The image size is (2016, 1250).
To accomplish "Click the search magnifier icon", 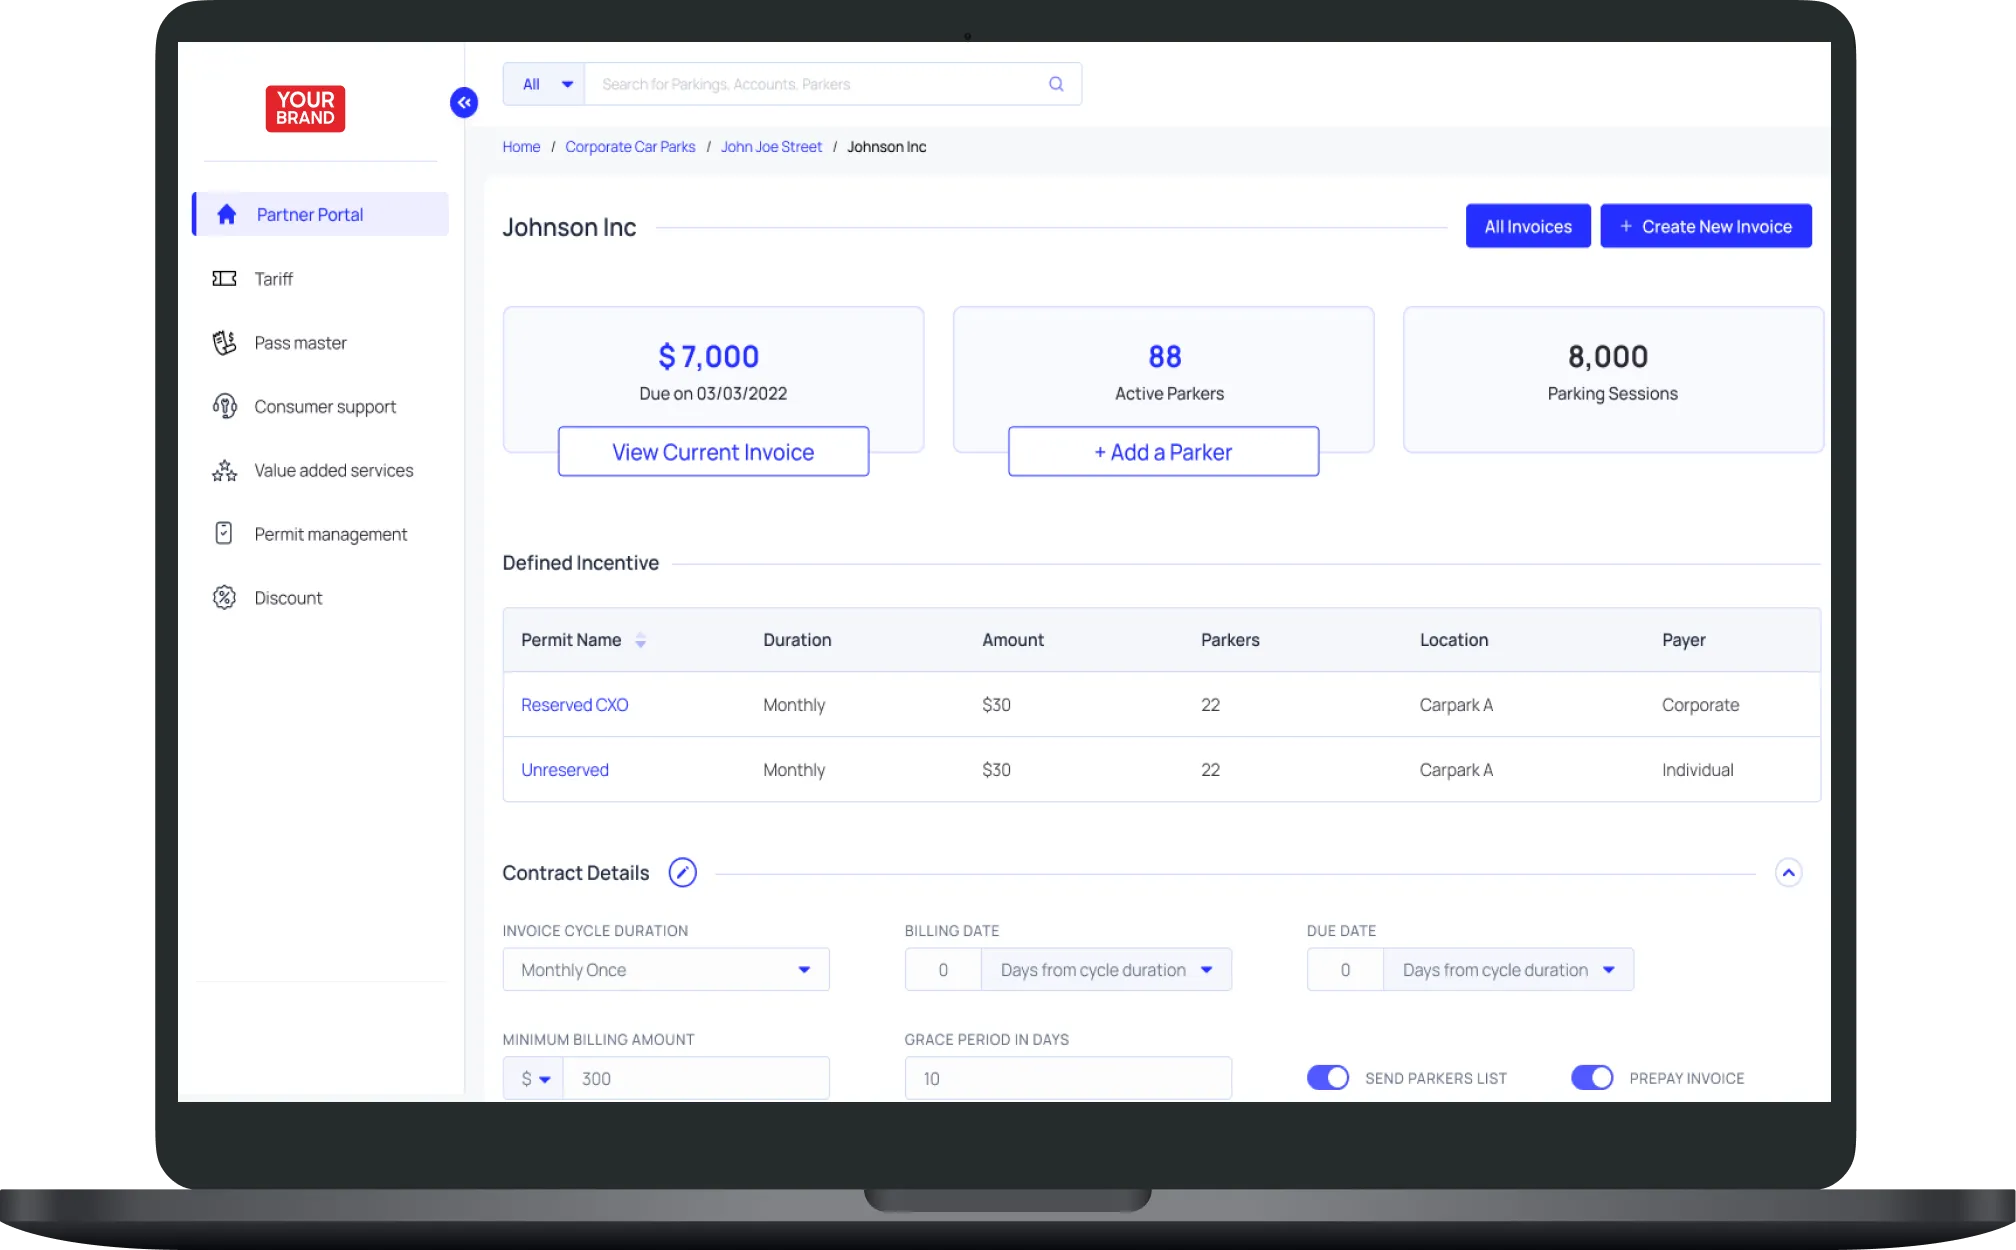I will 1056,84.
